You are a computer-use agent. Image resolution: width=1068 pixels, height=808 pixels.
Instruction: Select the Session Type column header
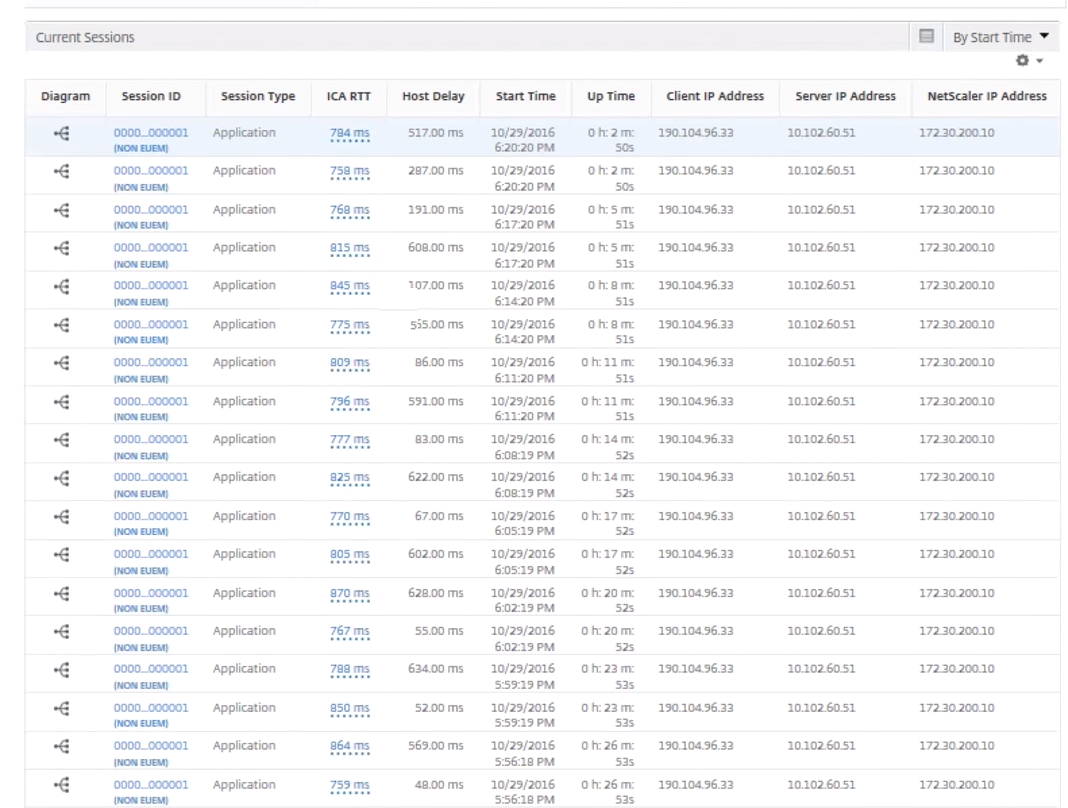[x=257, y=97]
